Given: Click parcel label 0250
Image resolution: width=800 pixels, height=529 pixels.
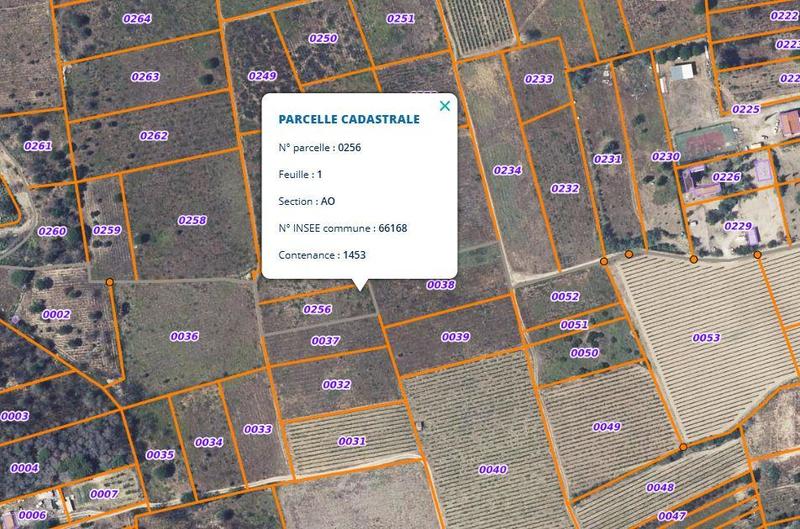Looking at the screenshot, I should pos(323,38).
